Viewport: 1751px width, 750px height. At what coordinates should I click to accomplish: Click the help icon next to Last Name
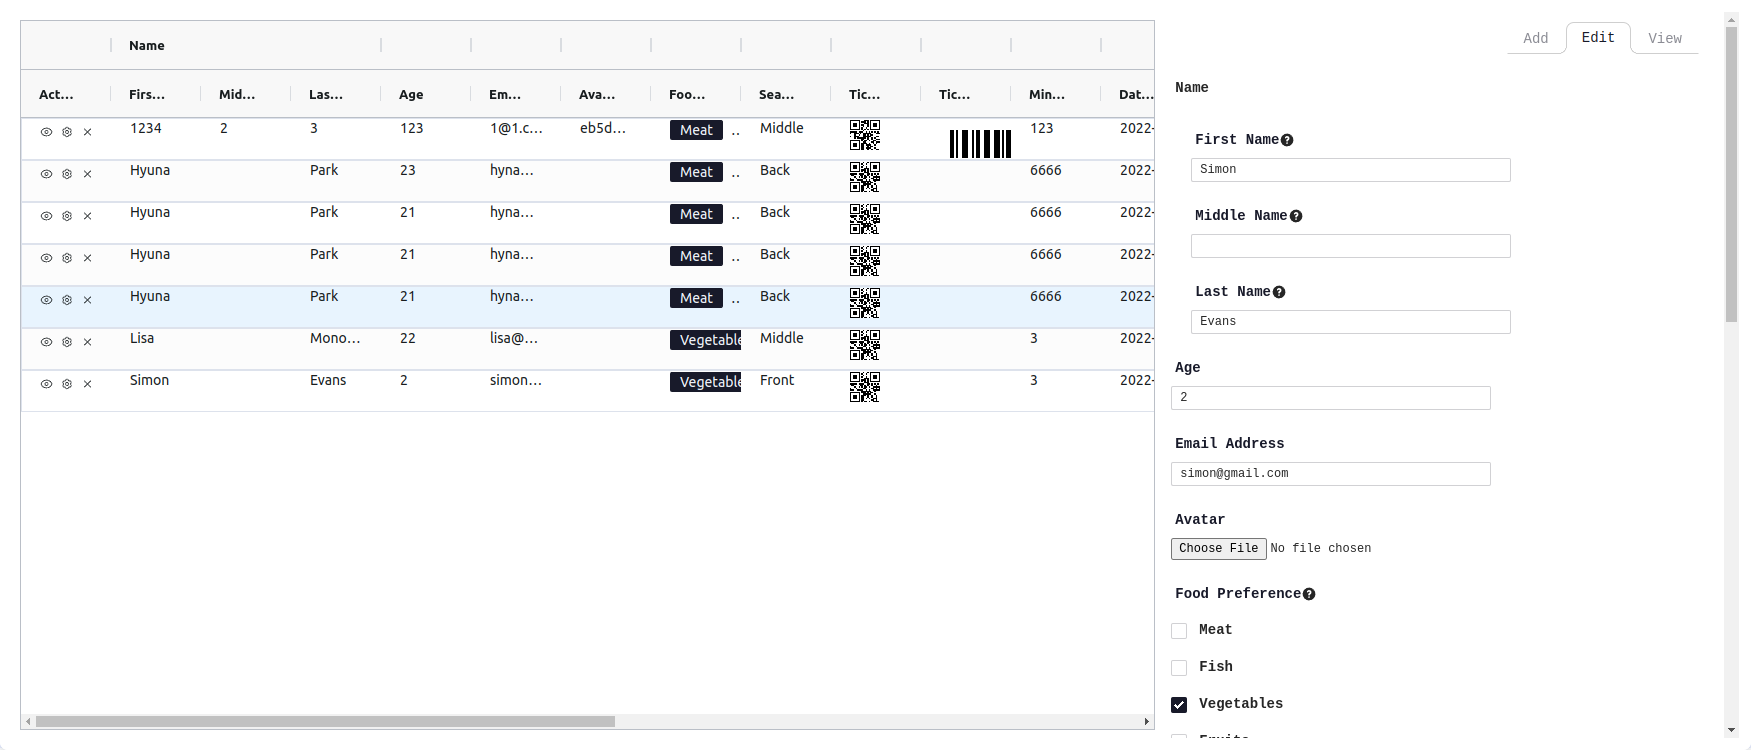(x=1279, y=292)
